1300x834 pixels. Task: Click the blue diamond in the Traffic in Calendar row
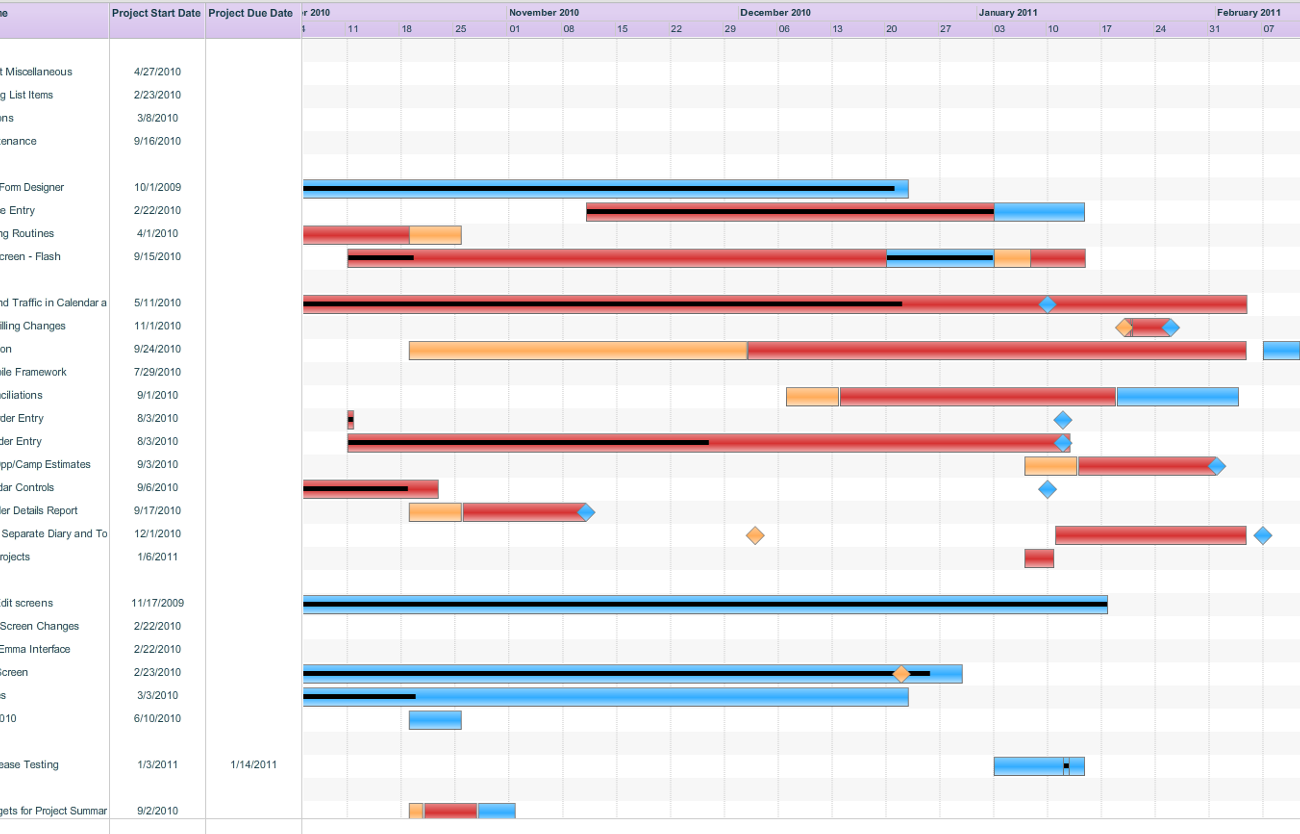[x=1047, y=303]
